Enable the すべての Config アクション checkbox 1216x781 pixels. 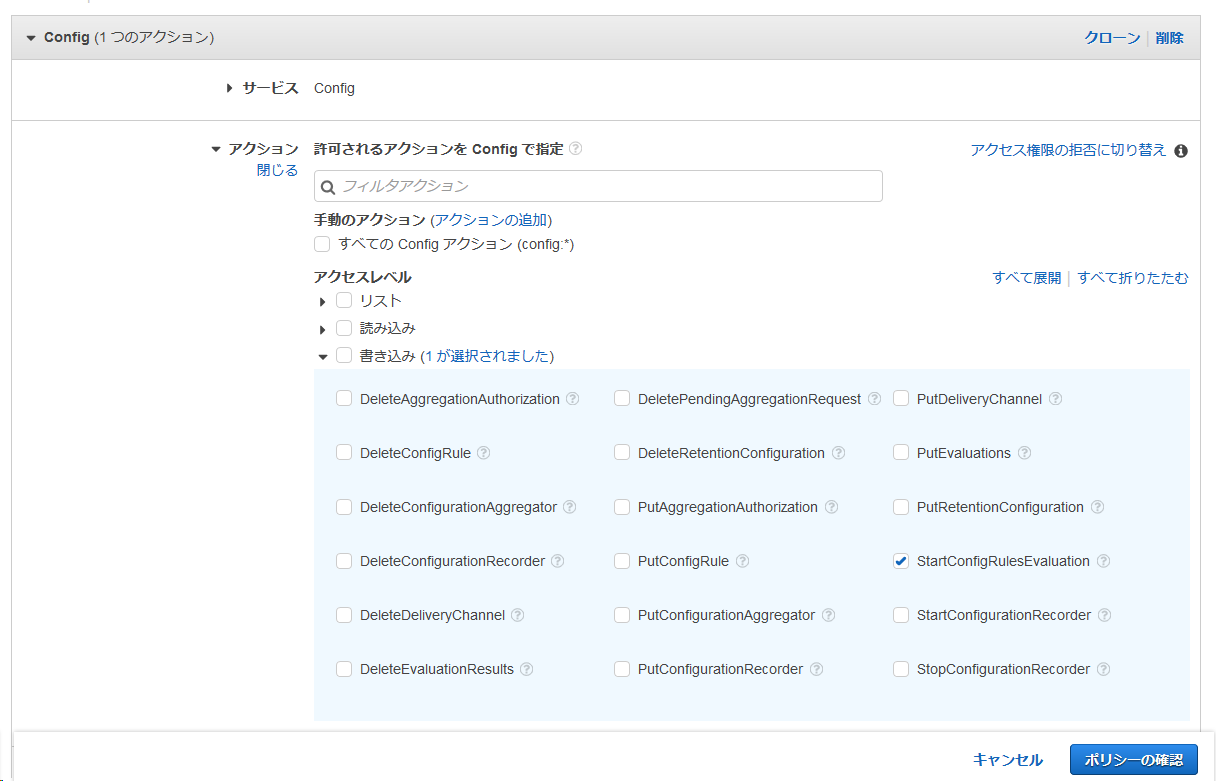(322, 244)
